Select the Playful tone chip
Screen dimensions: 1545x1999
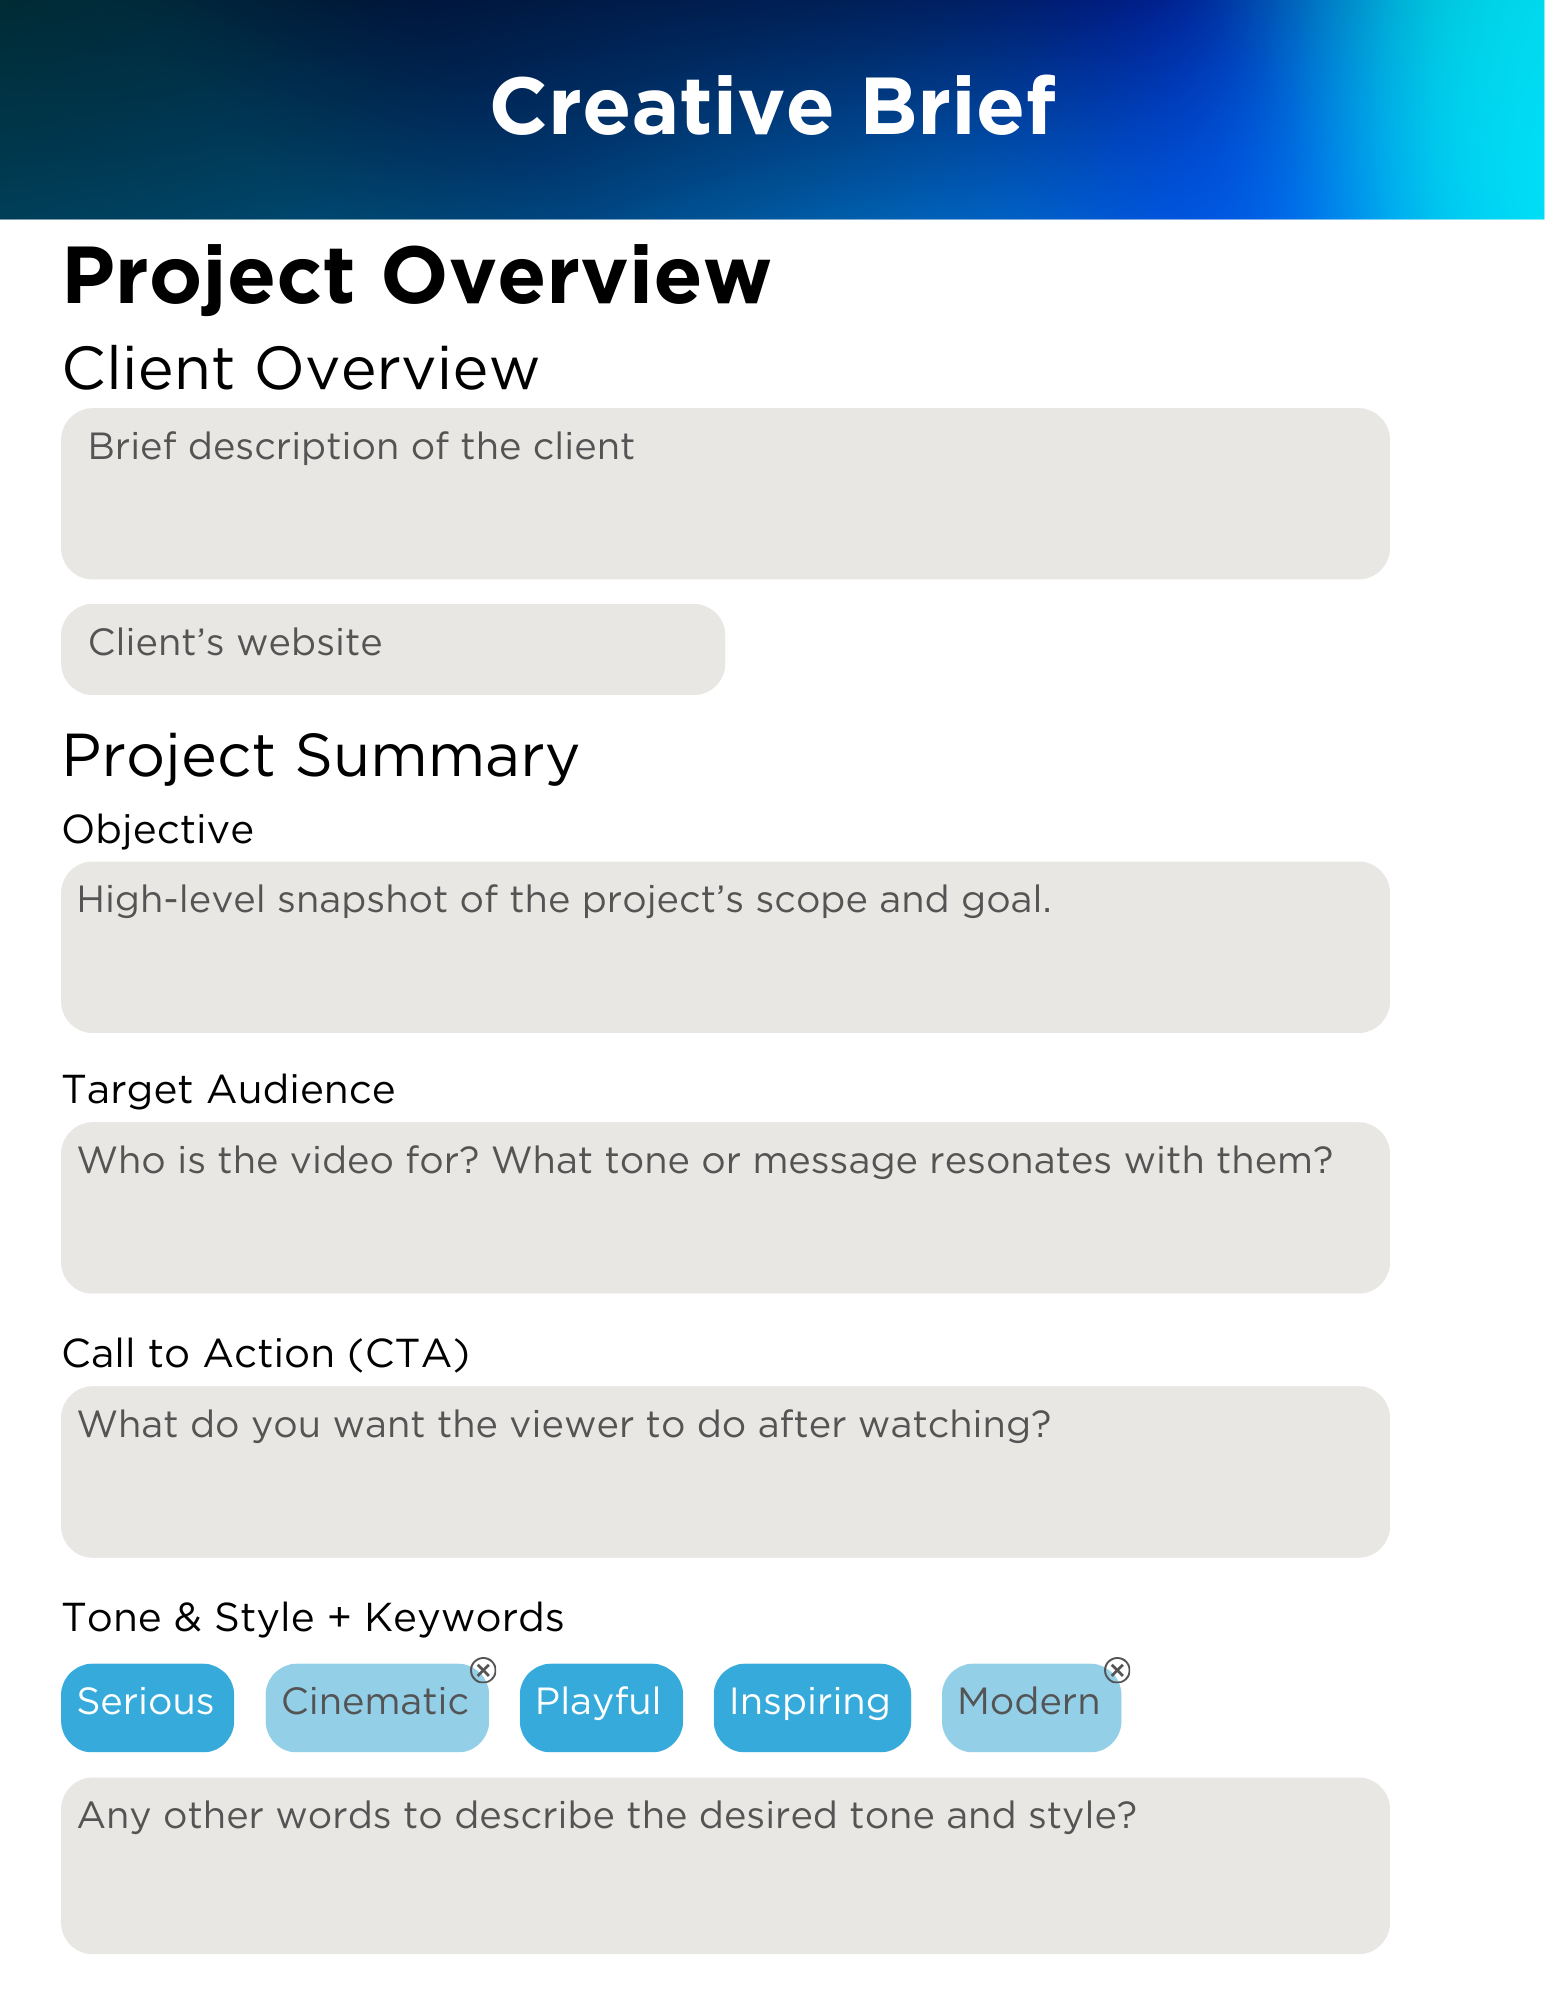[601, 1707]
